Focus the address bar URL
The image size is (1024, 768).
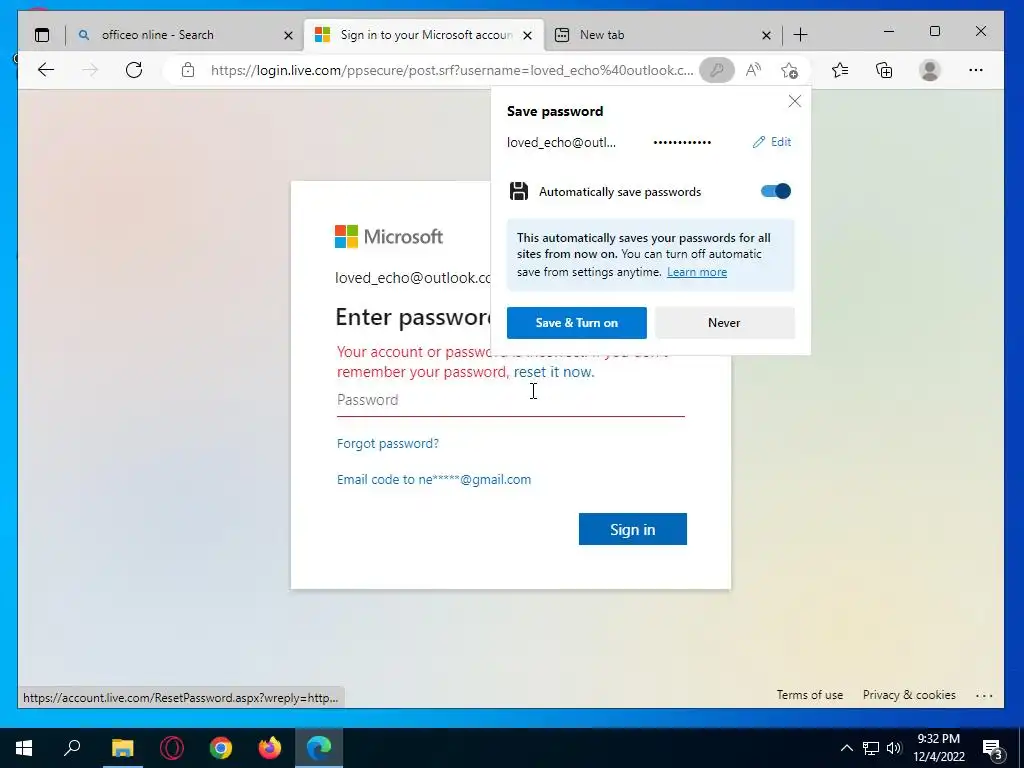pyautogui.click(x=452, y=70)
